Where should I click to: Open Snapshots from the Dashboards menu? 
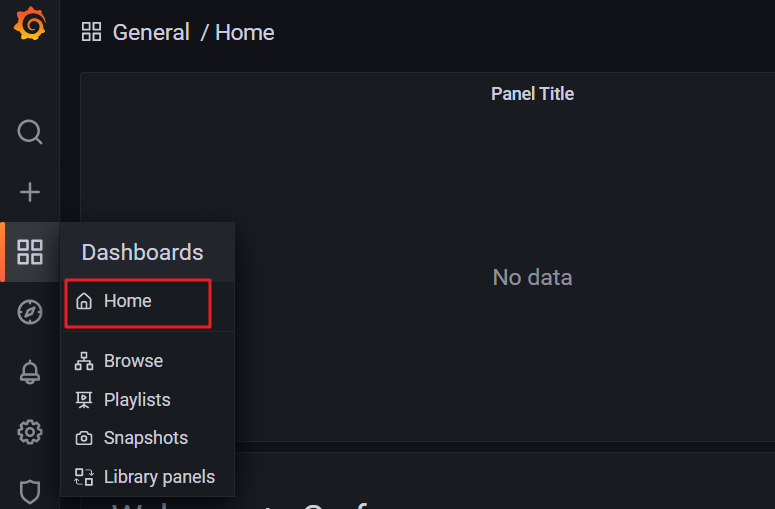tap(147, 438)
